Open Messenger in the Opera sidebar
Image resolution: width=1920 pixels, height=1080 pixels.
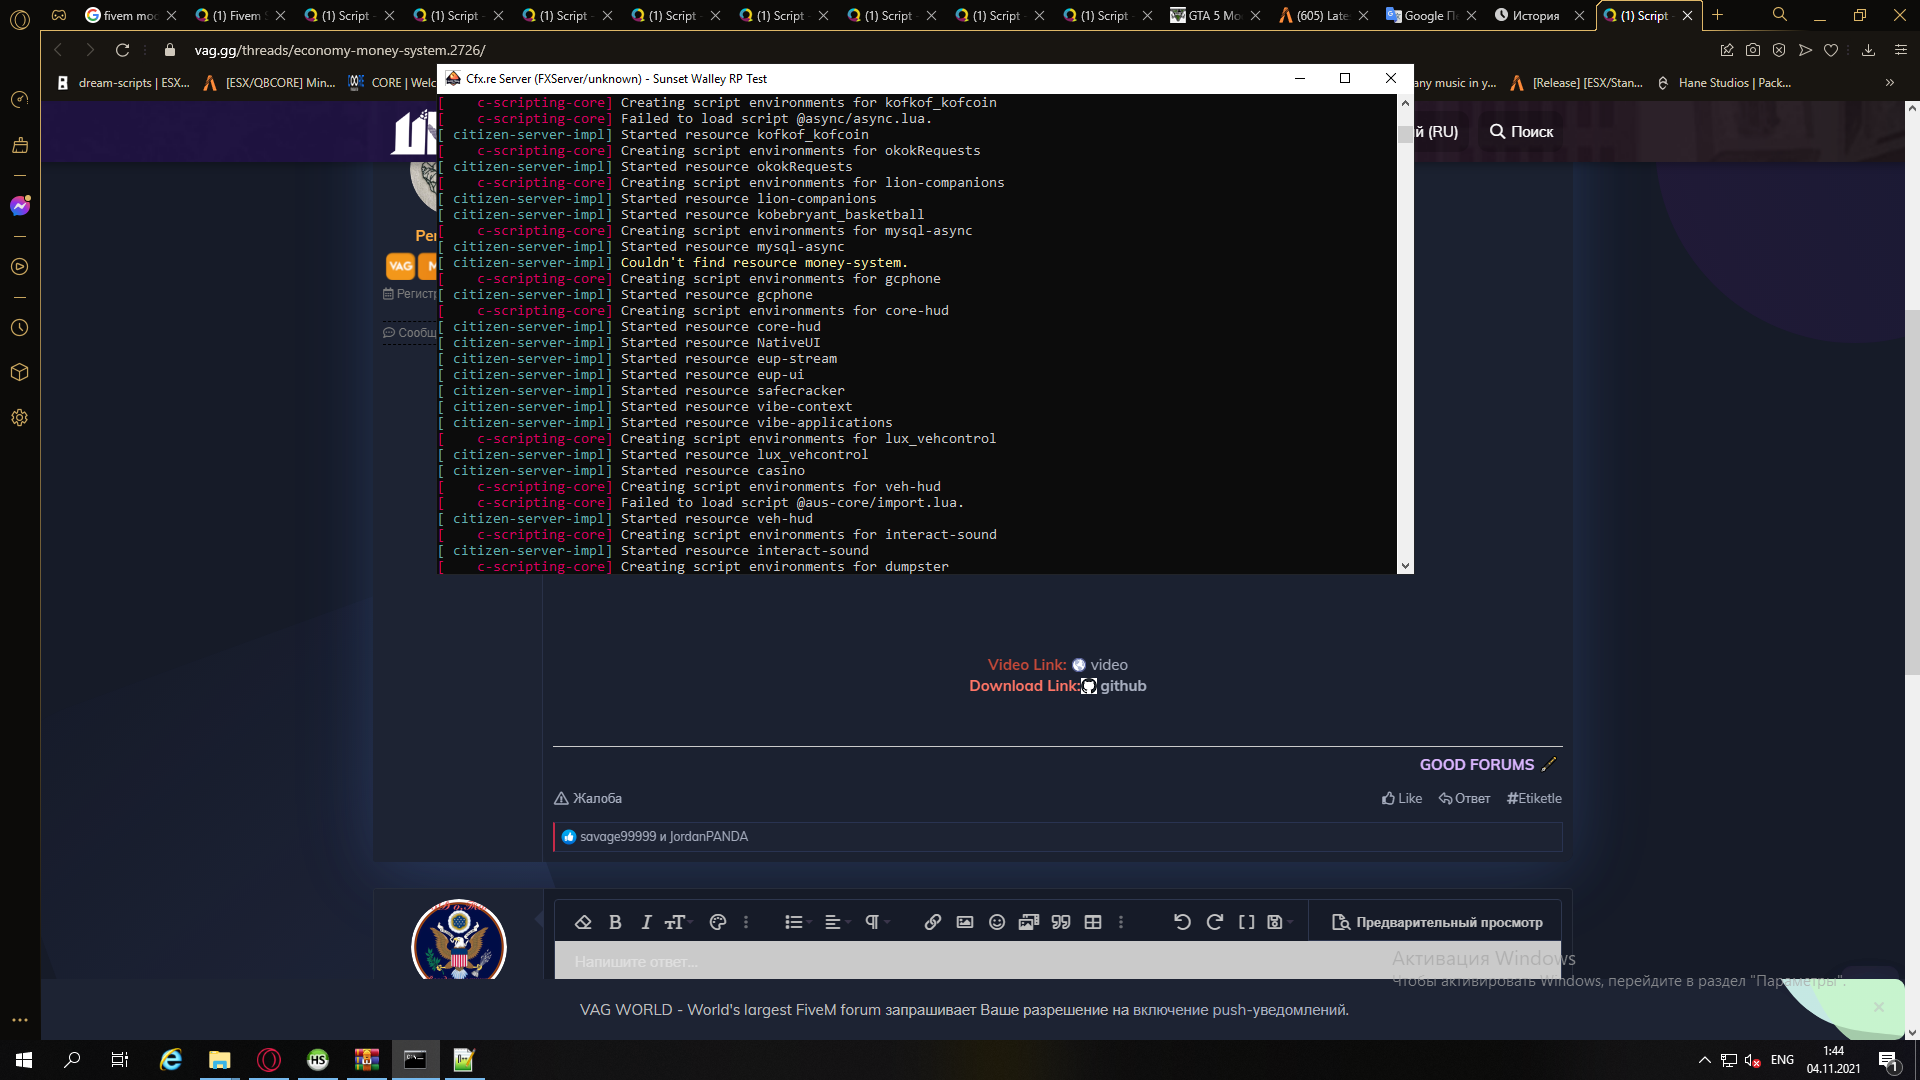pyautogui.click(x=20, y=206)
